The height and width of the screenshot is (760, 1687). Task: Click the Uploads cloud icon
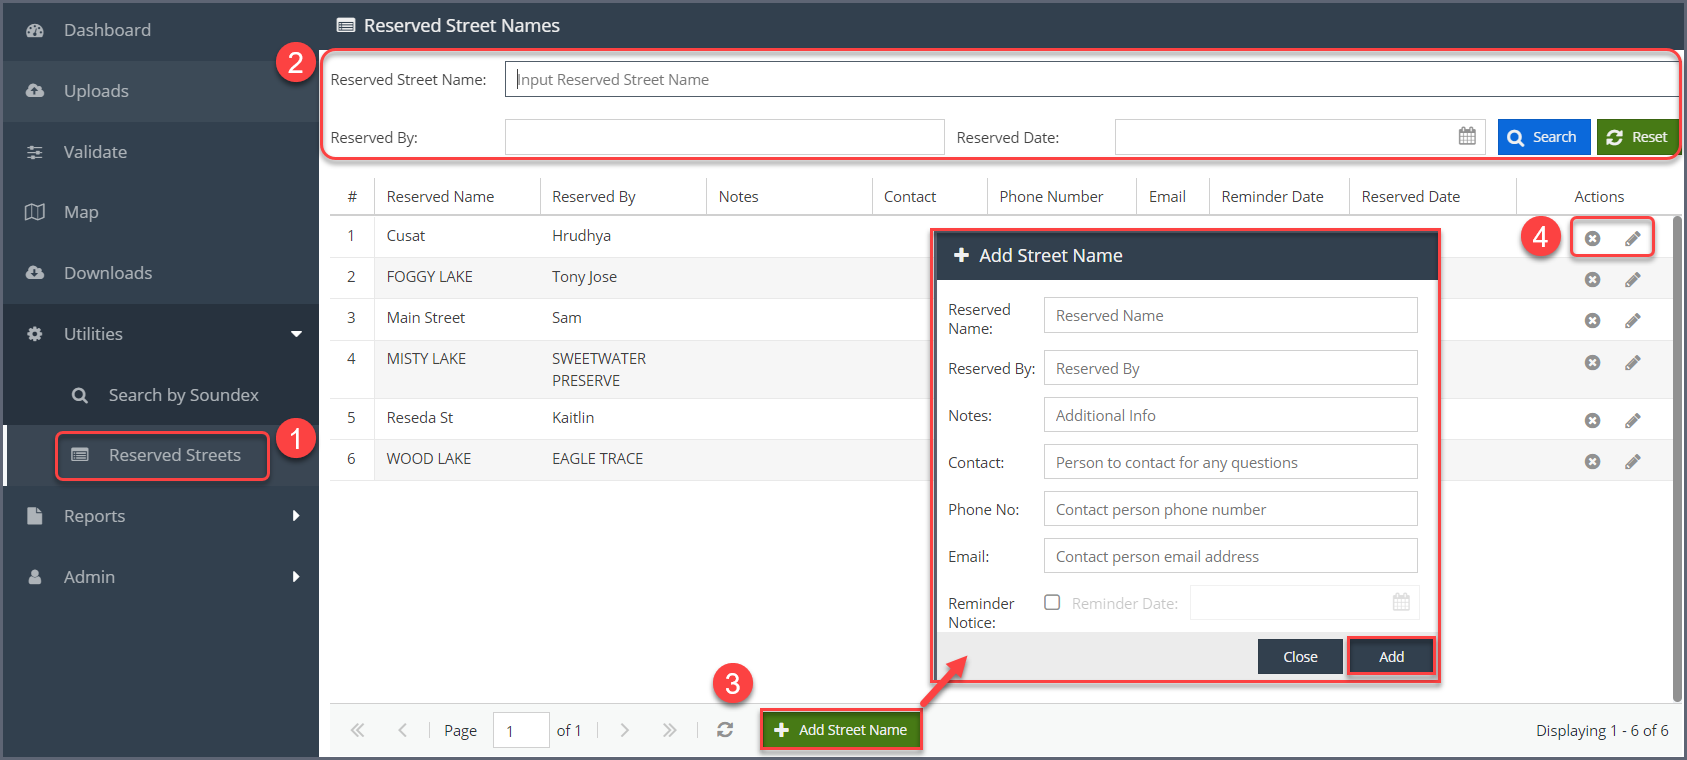pyautogui.click(x=35, y=91)
